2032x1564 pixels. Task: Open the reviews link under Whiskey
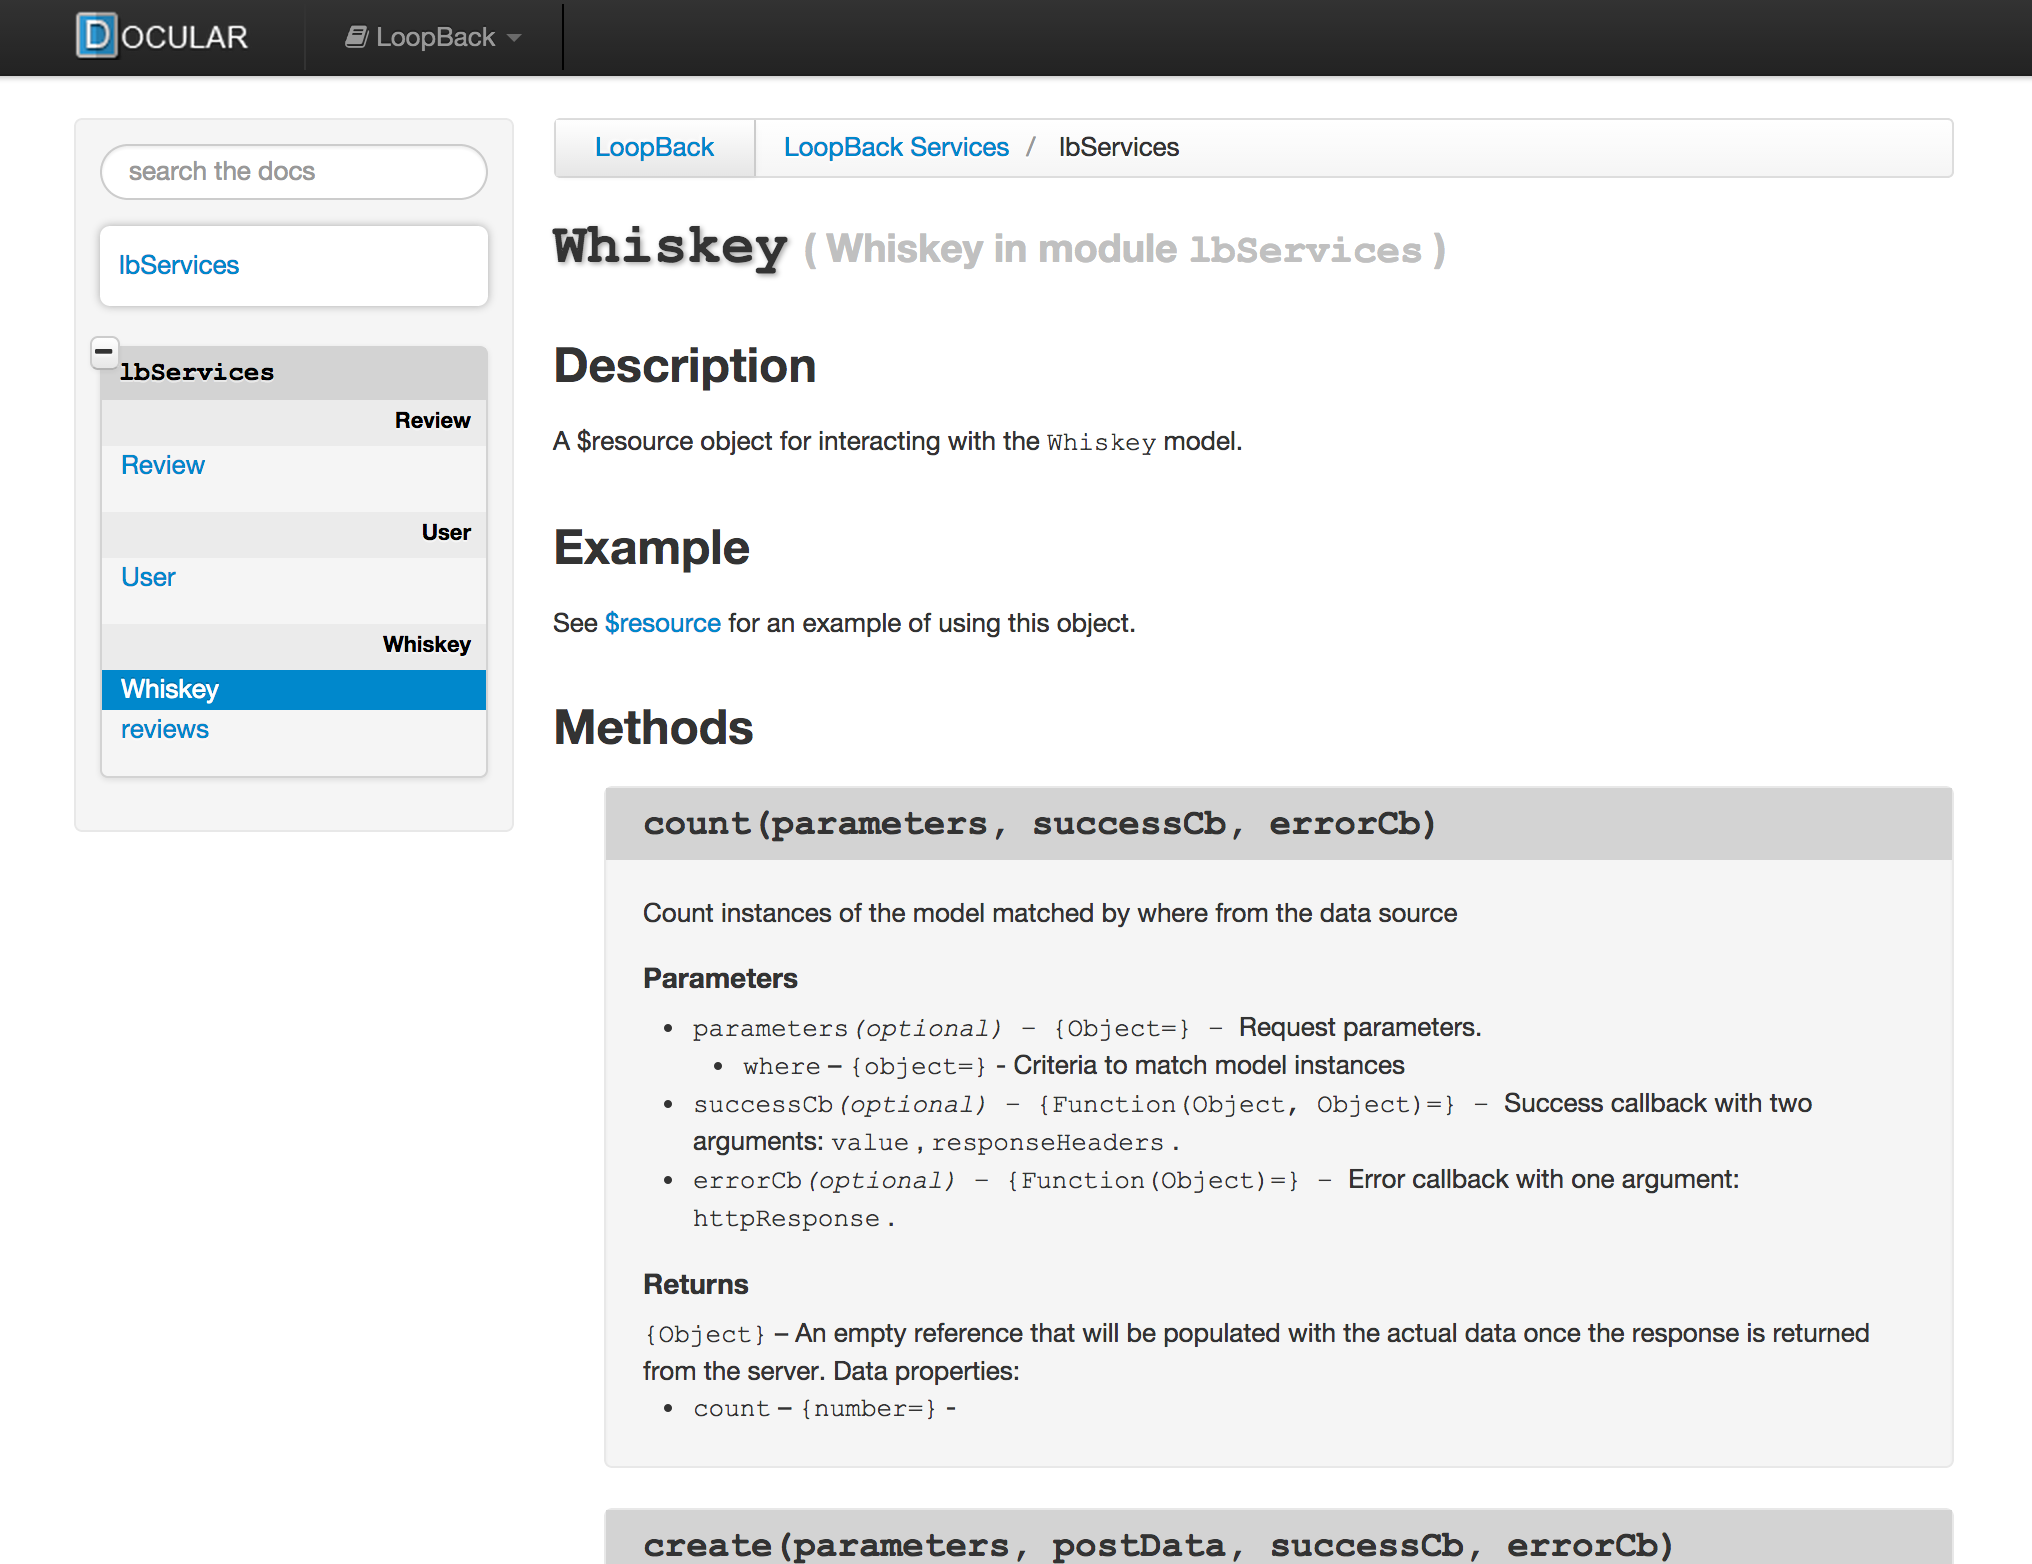coord(165,729)
